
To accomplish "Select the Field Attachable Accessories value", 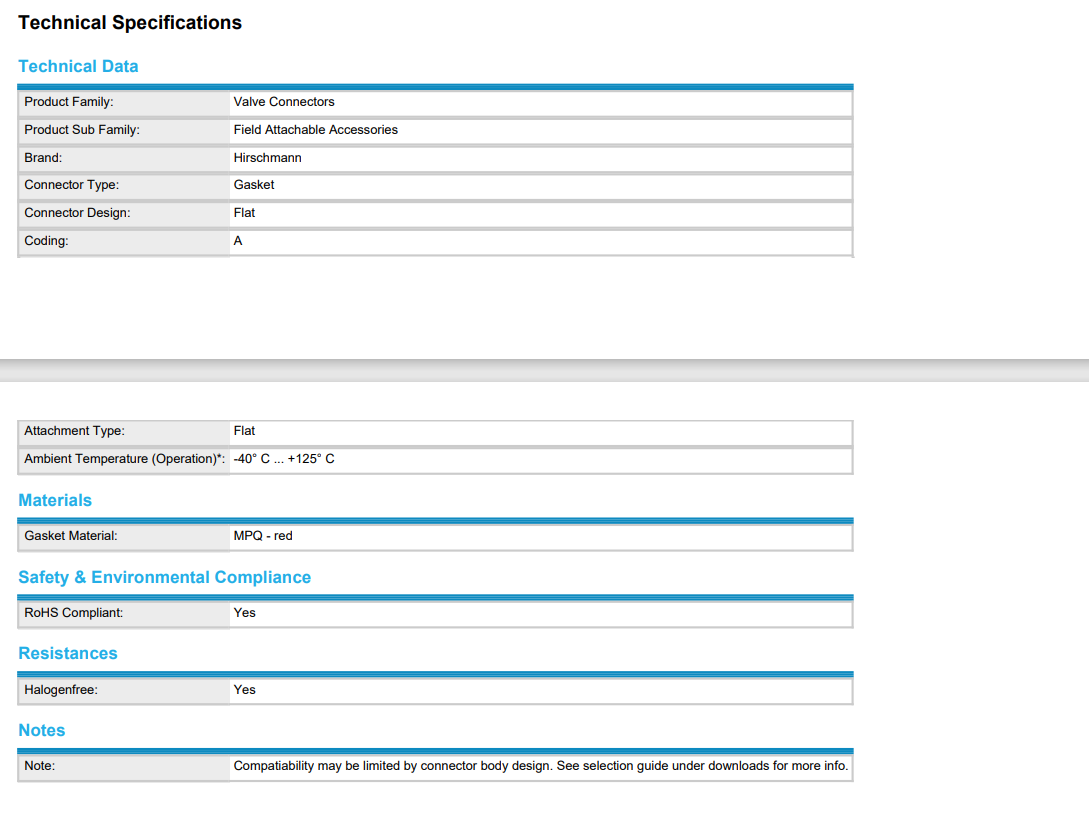I will [315, 130].
